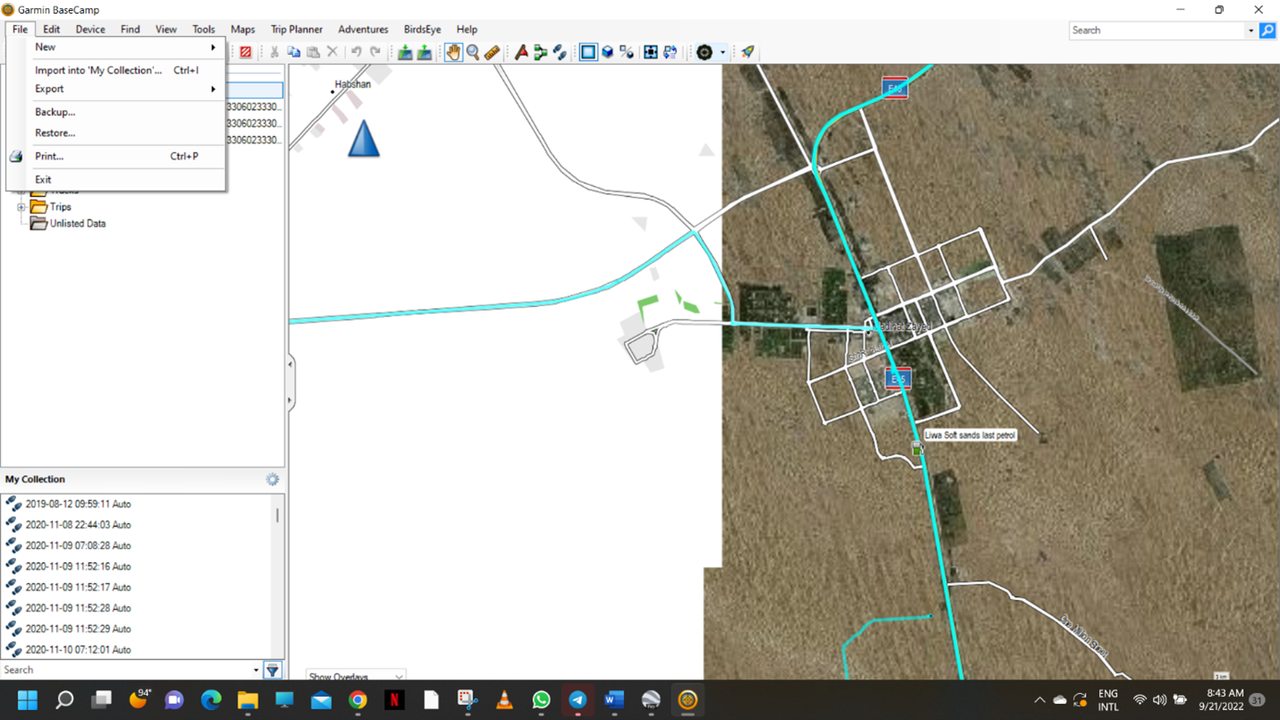1280x720 pixels.
Task: Click the filter funnel icon
Action: coord(272,670)
